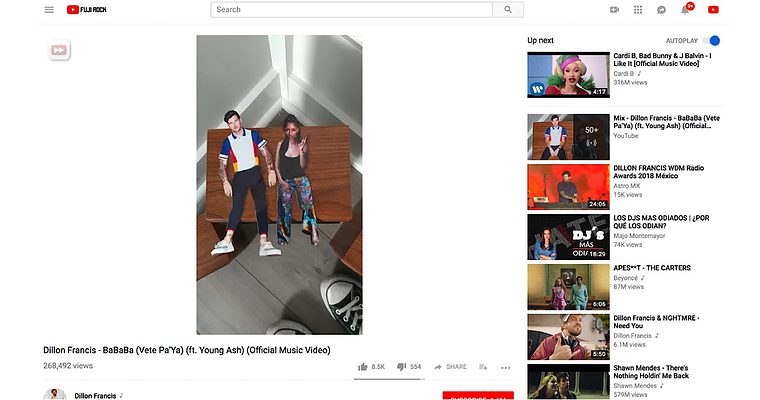
Task: Click the 87M views text
Action: (x=629, y=287)
